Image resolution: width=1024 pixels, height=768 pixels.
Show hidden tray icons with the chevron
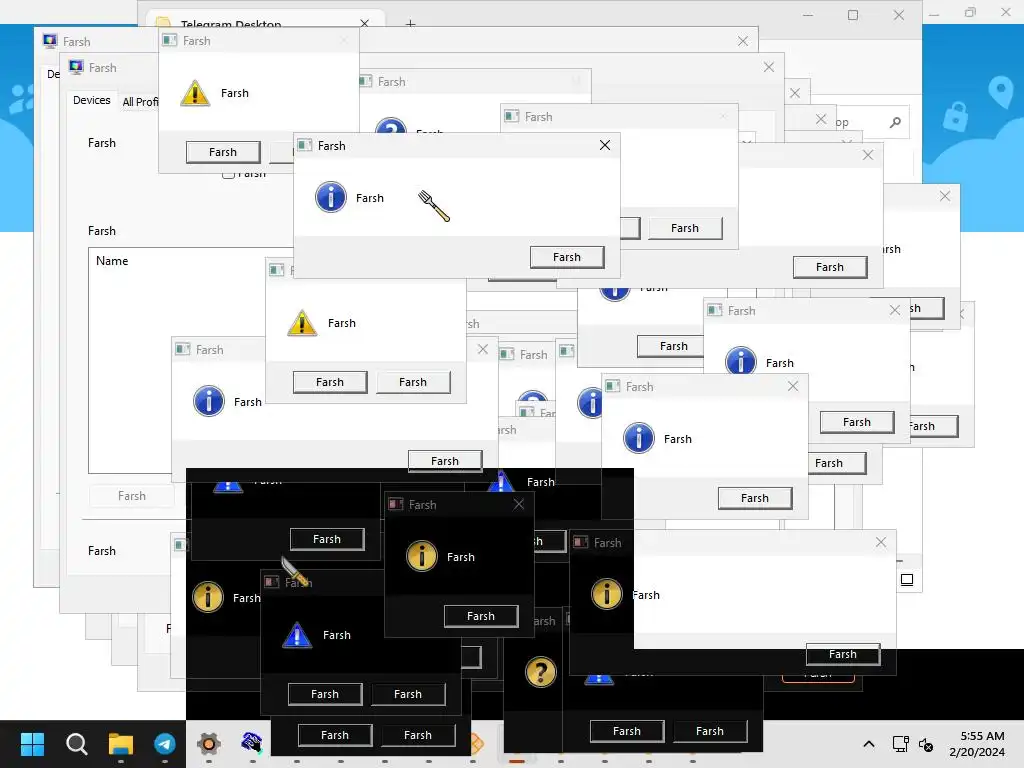coord(869,743)
